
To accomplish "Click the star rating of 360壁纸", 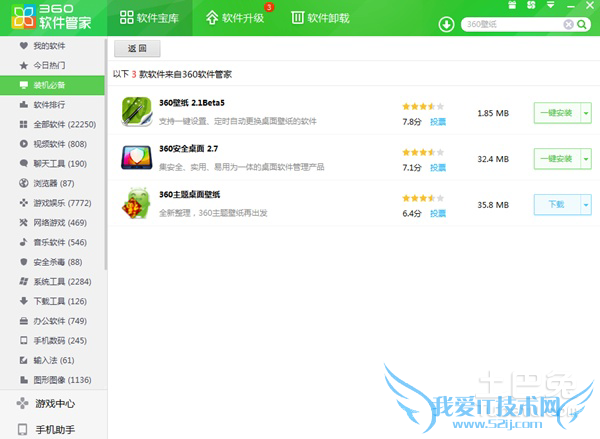I will pyautogui.click(x=423, y=107).
